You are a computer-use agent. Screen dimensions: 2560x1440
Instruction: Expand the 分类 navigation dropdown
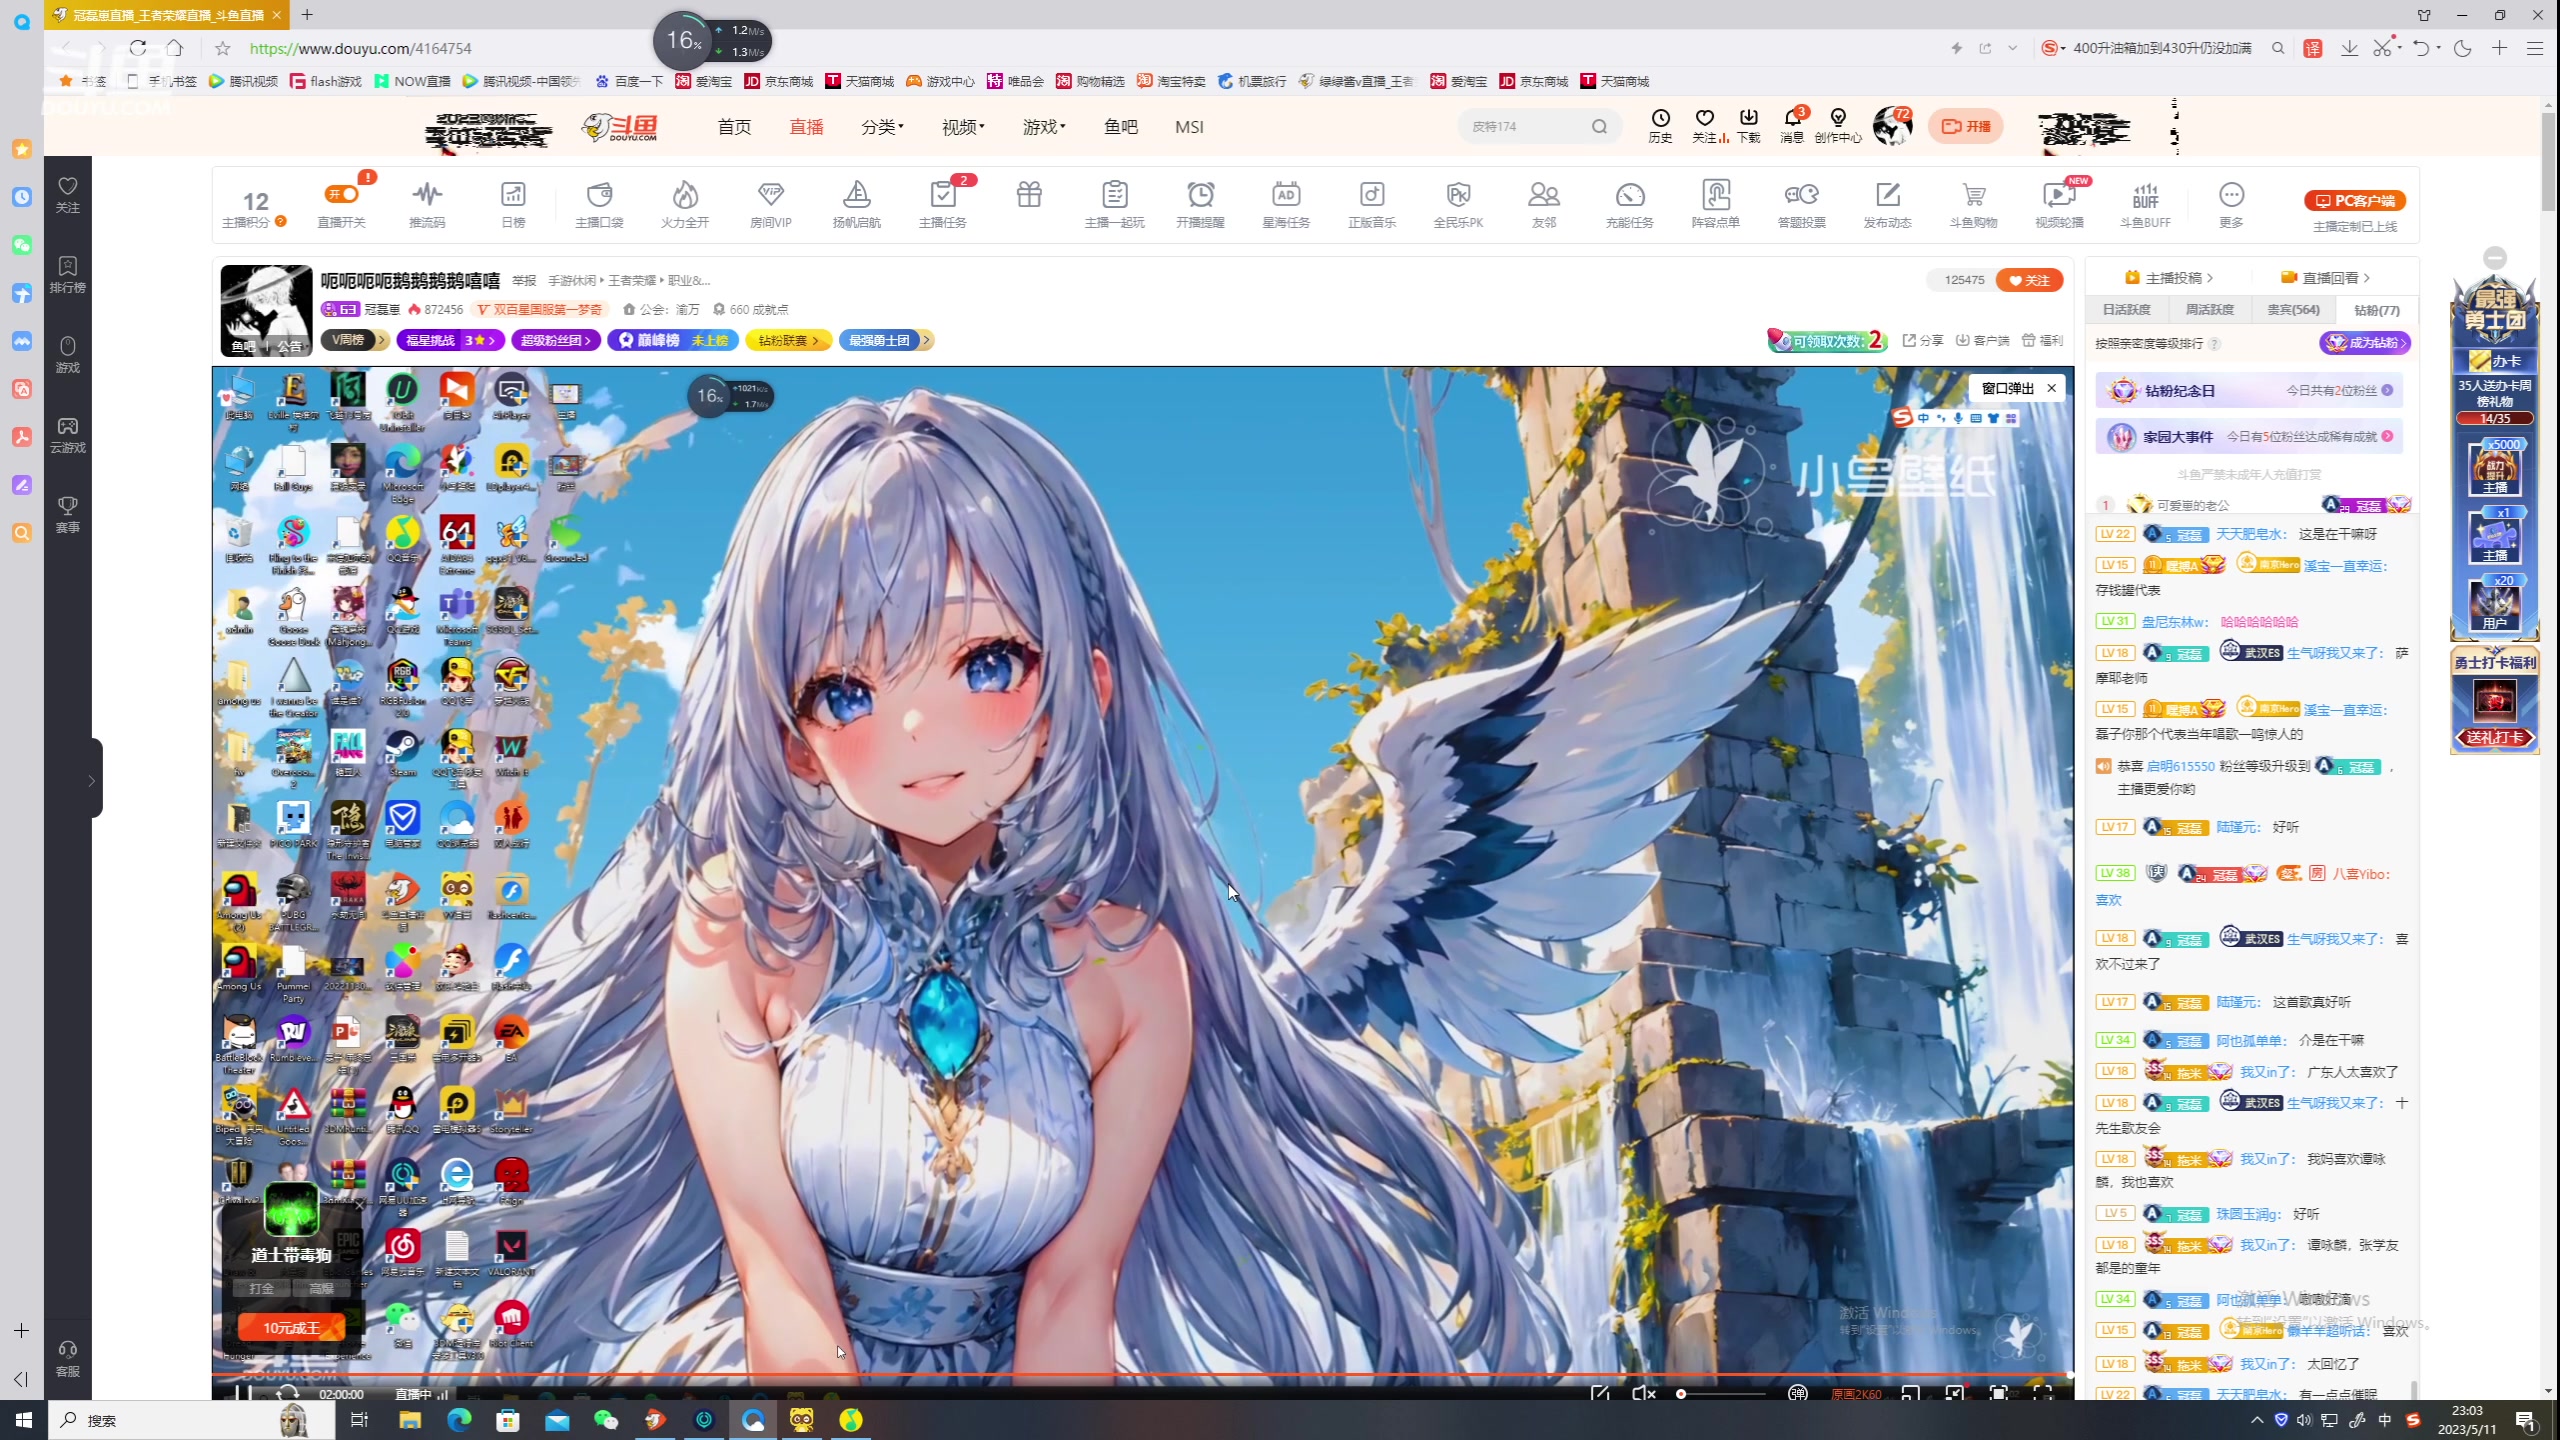[882, 127]
